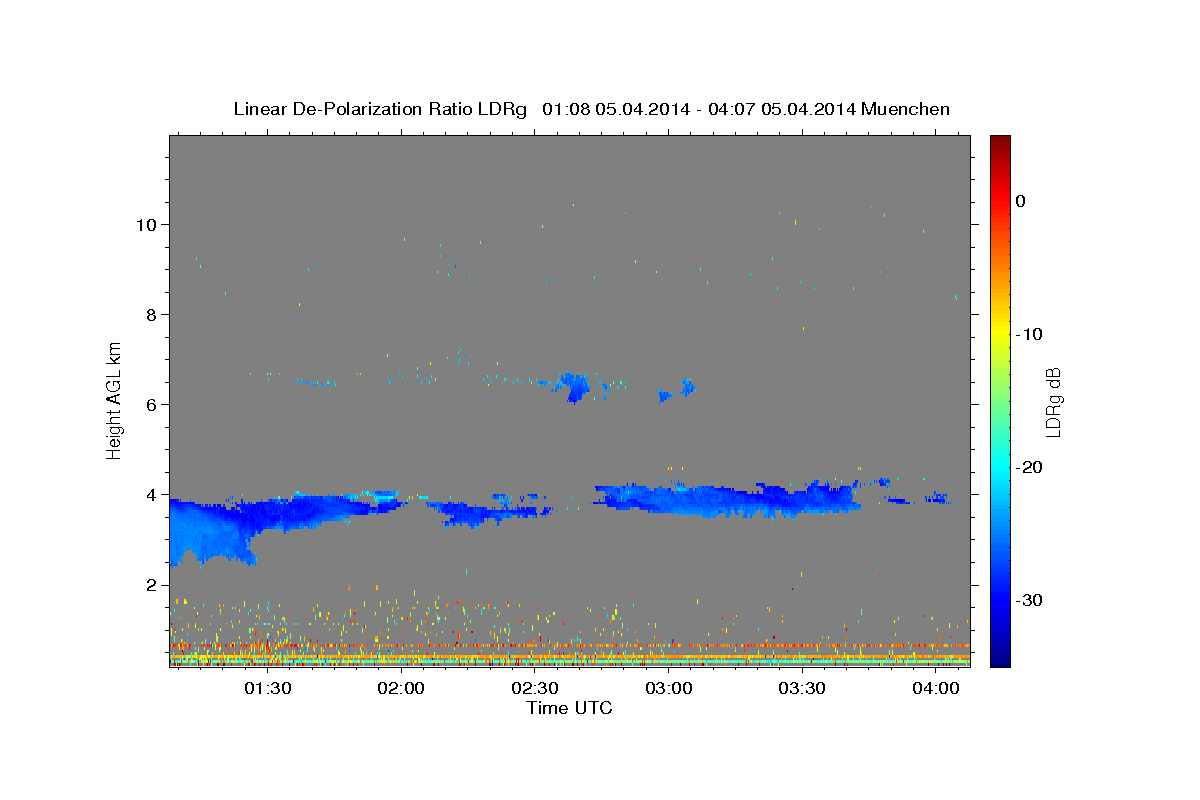Screen dimensions: 1200x800
Task: Click the height tick label 10
Action: [x=146, y=224]
